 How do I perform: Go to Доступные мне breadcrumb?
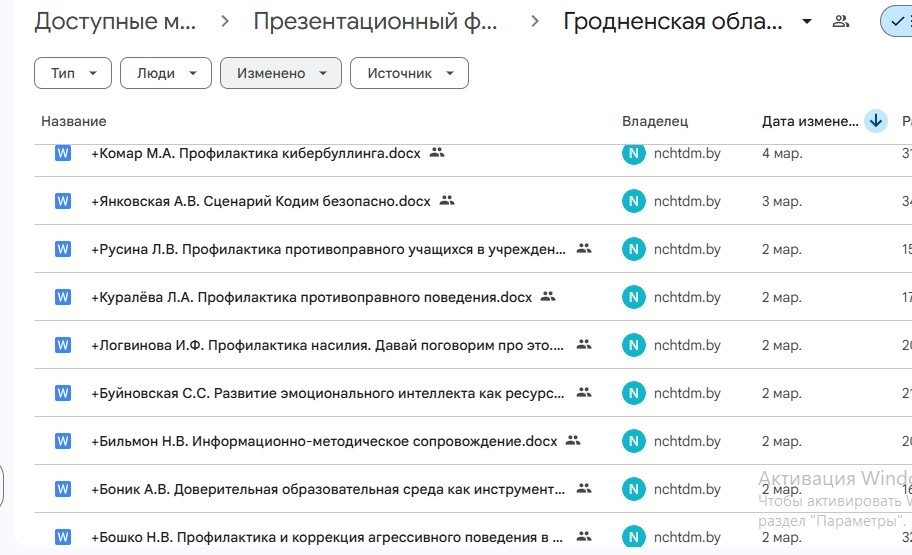tap(115, 22)
